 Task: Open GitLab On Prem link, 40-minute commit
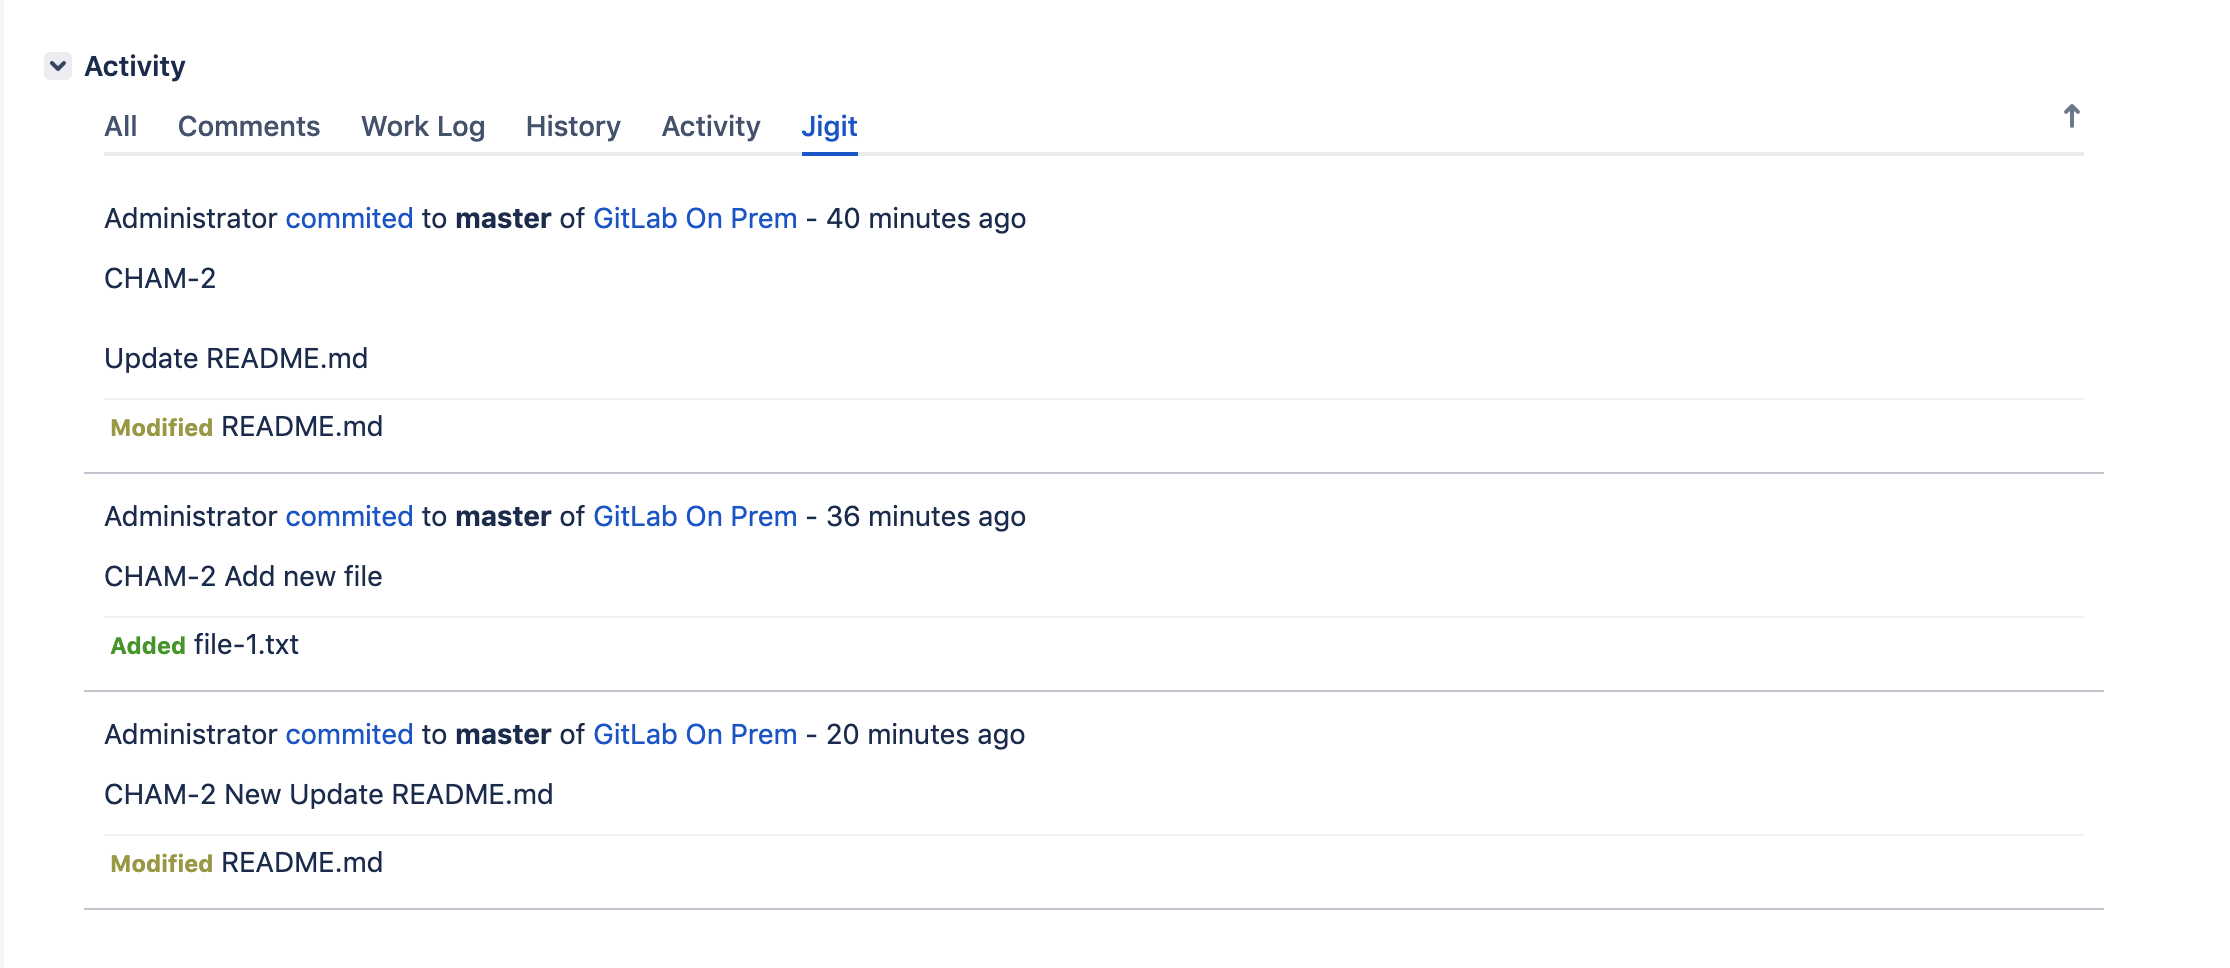point(695,218)
